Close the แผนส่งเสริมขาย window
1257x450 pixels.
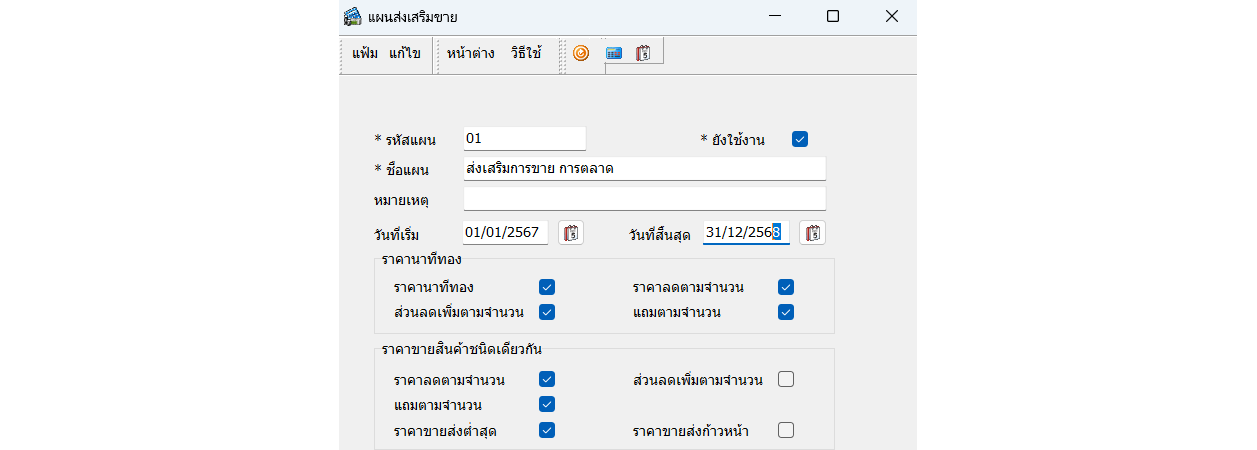(x=892, y=16)
